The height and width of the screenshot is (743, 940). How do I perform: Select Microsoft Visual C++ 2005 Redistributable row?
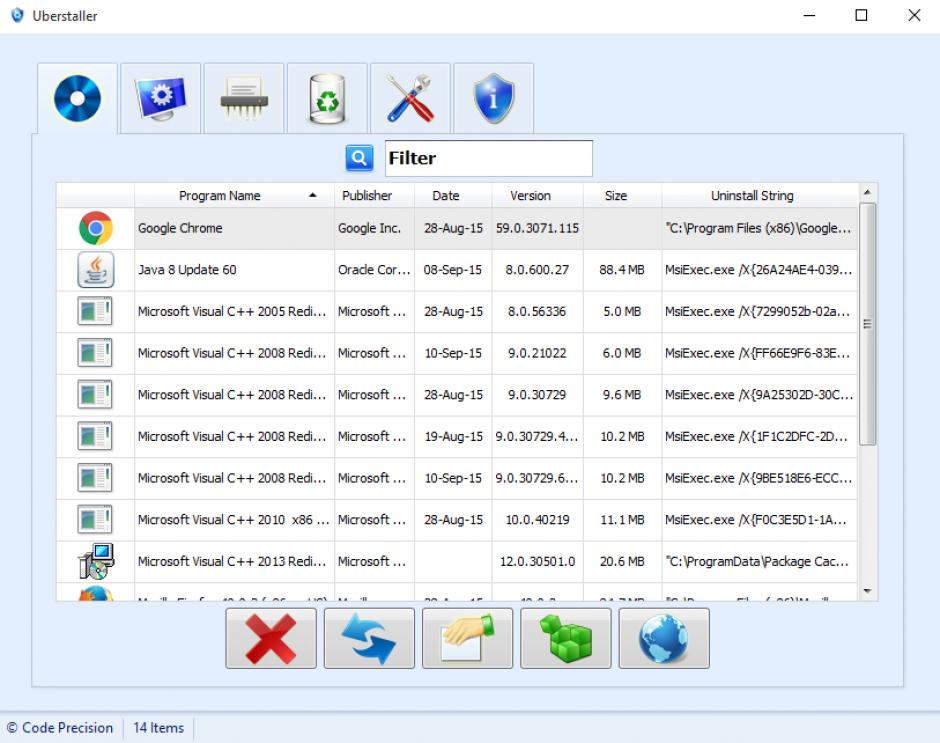pyautogui.click(x=457, y=312)
